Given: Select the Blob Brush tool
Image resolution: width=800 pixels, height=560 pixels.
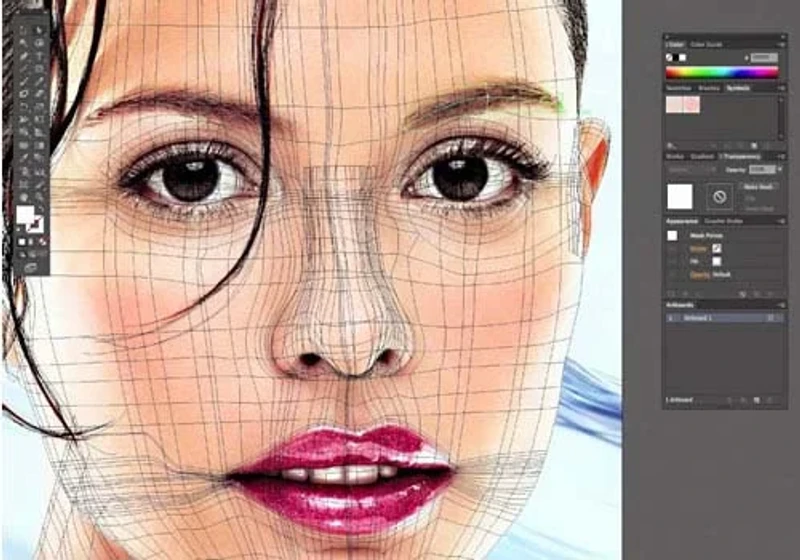Looking at the screenshot, I should tap(23, 92).
